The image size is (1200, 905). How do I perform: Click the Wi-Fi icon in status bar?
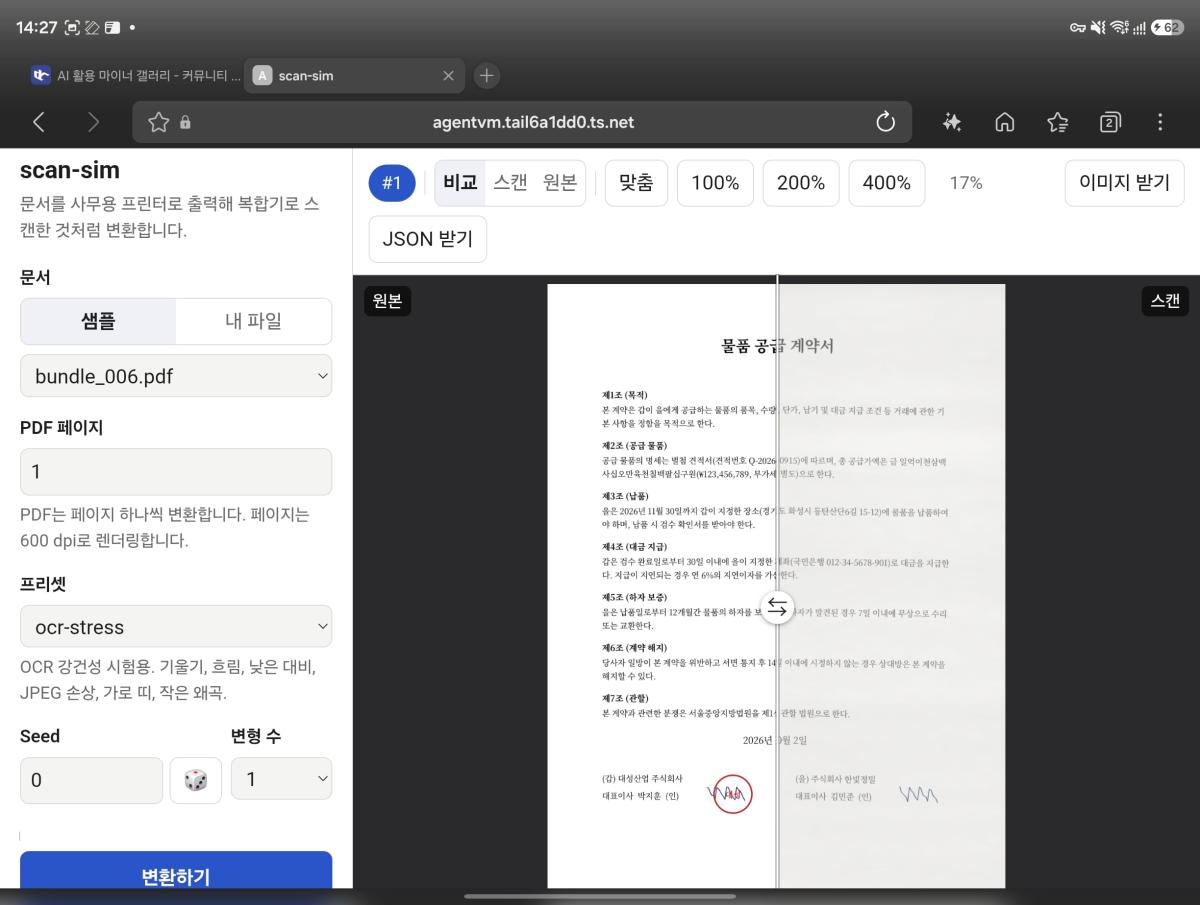1120,28
